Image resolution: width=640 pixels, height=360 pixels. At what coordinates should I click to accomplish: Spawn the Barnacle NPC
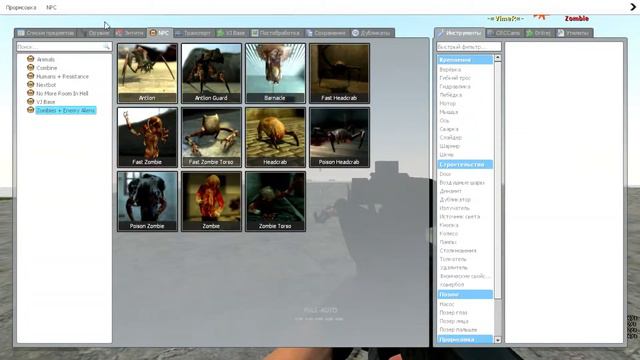[276, 73]
